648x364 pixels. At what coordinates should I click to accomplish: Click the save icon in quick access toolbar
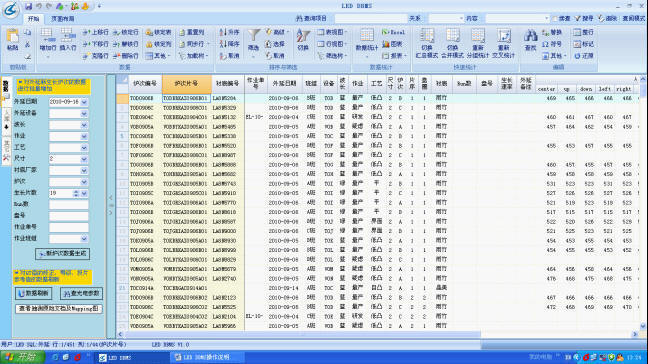(x=29, y=6)
